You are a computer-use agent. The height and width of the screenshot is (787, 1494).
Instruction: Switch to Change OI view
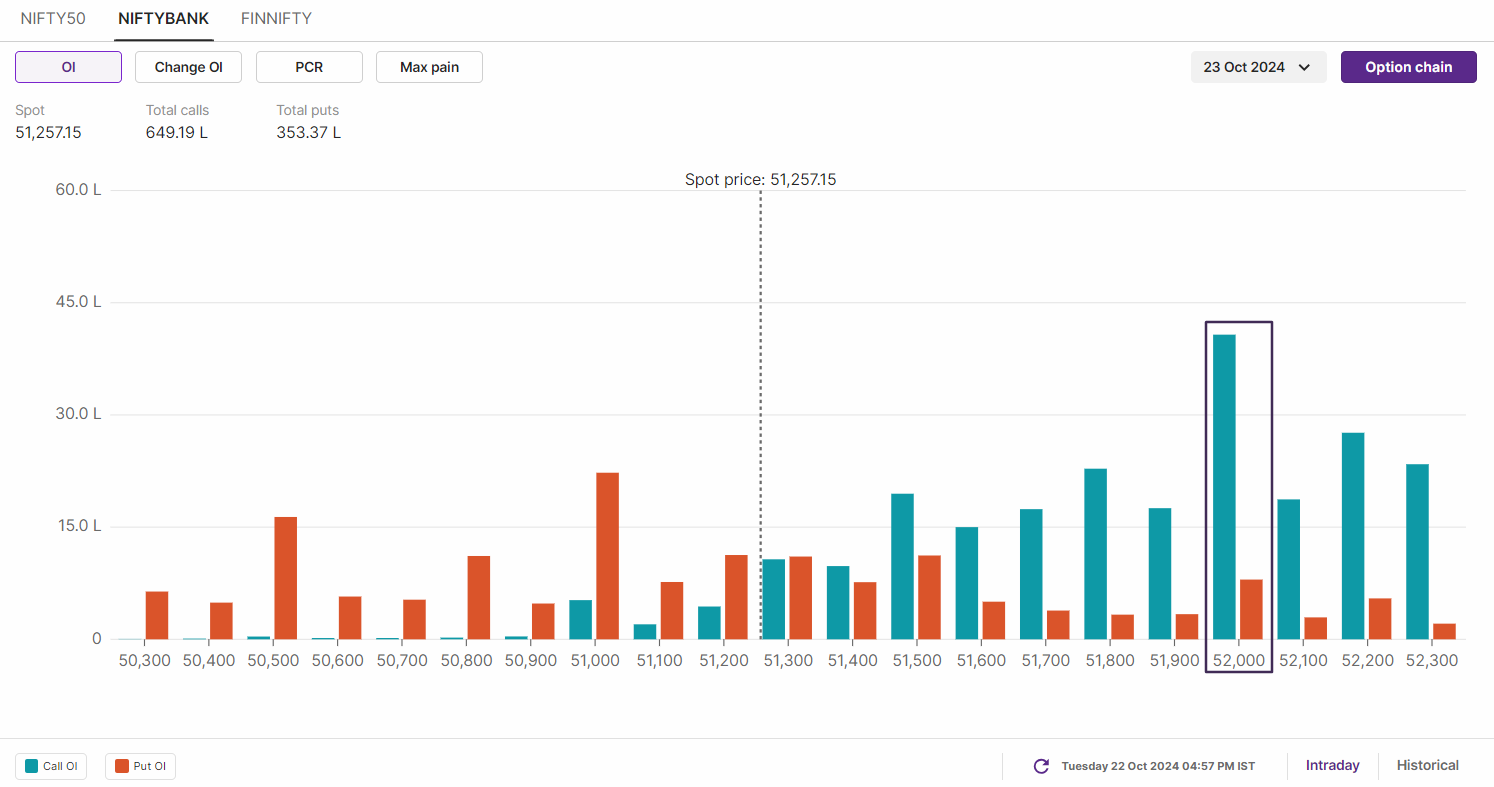coord(188,67)
